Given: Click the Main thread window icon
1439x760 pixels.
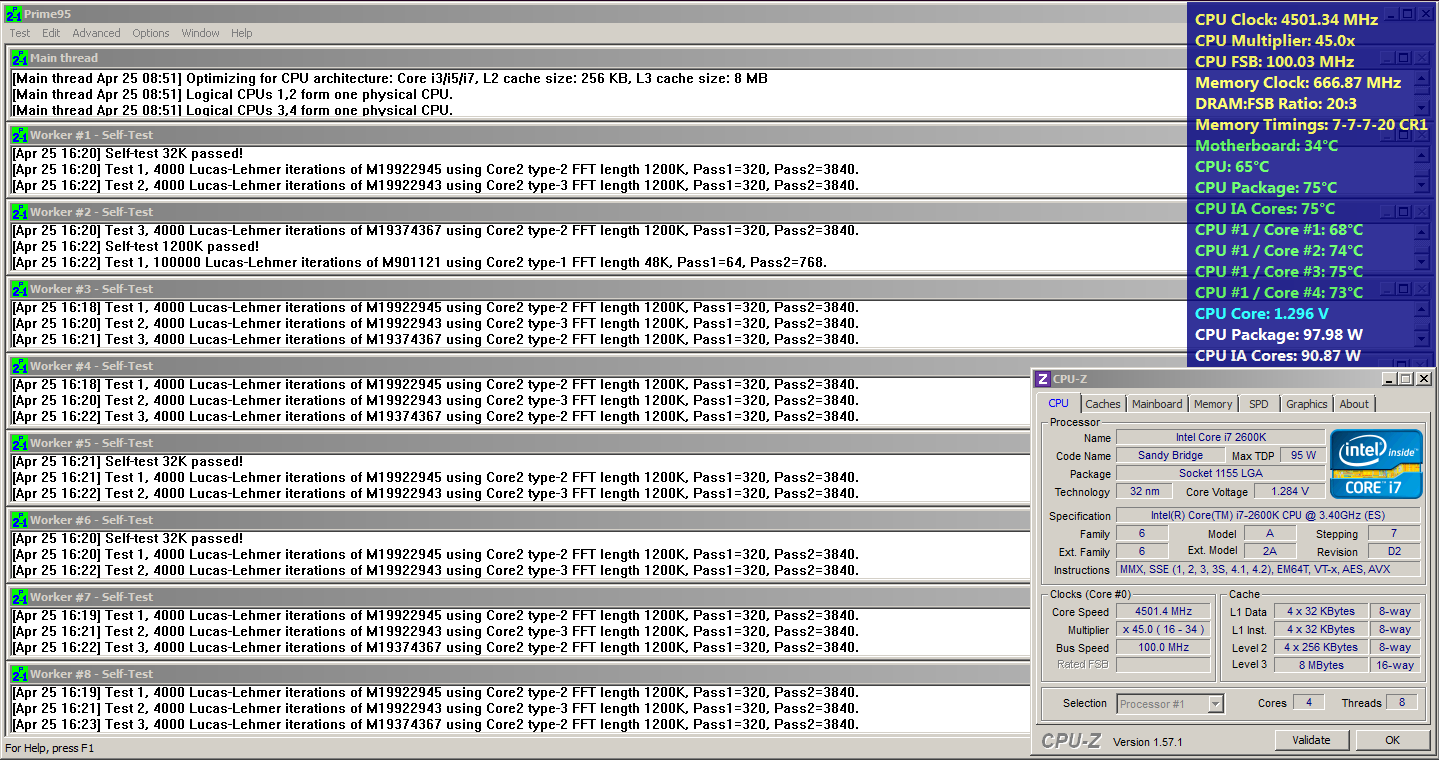Looking at the screenshot, I should point(18,59).
